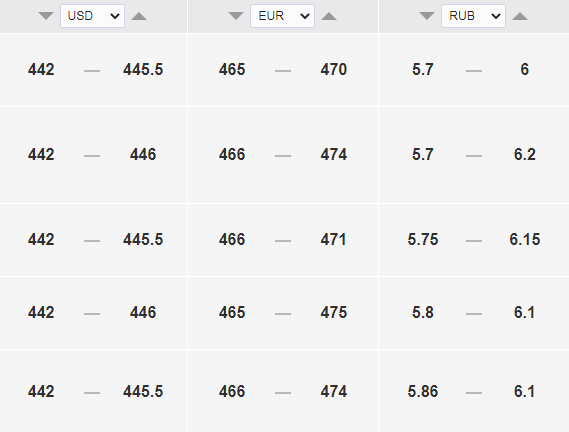Screen dimensions: 569x432
Task: Click the down arrow beside EUR
Action: pyautogui.click(x=236, y=16)
